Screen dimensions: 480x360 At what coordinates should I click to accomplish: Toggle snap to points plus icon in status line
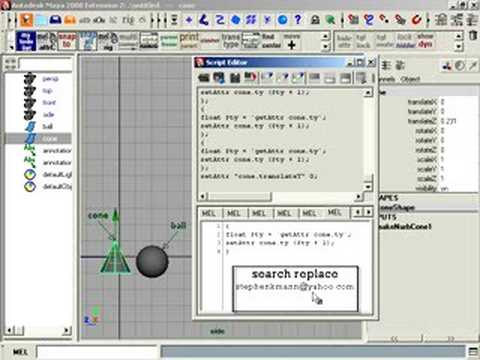(x=189, y=20)
